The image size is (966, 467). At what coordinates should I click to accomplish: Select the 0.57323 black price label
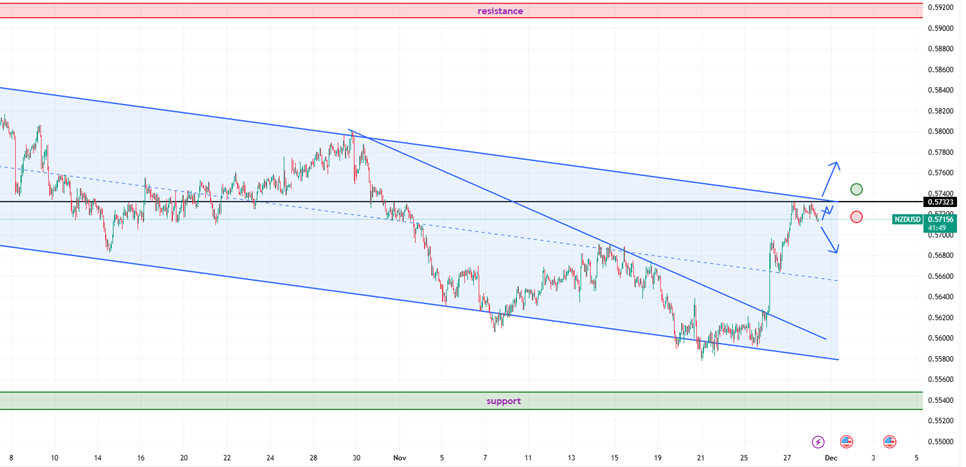[x=941, y=202]
